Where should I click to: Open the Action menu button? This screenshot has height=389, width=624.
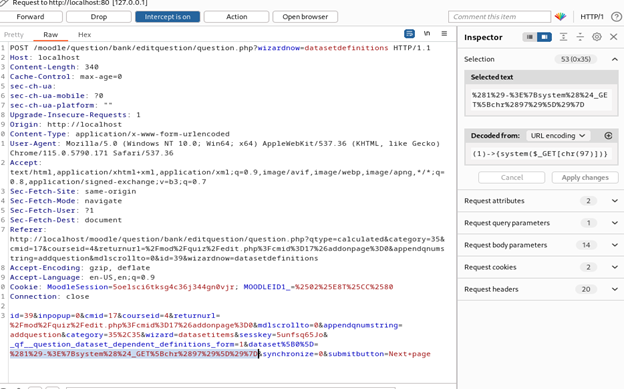point(236,17)
